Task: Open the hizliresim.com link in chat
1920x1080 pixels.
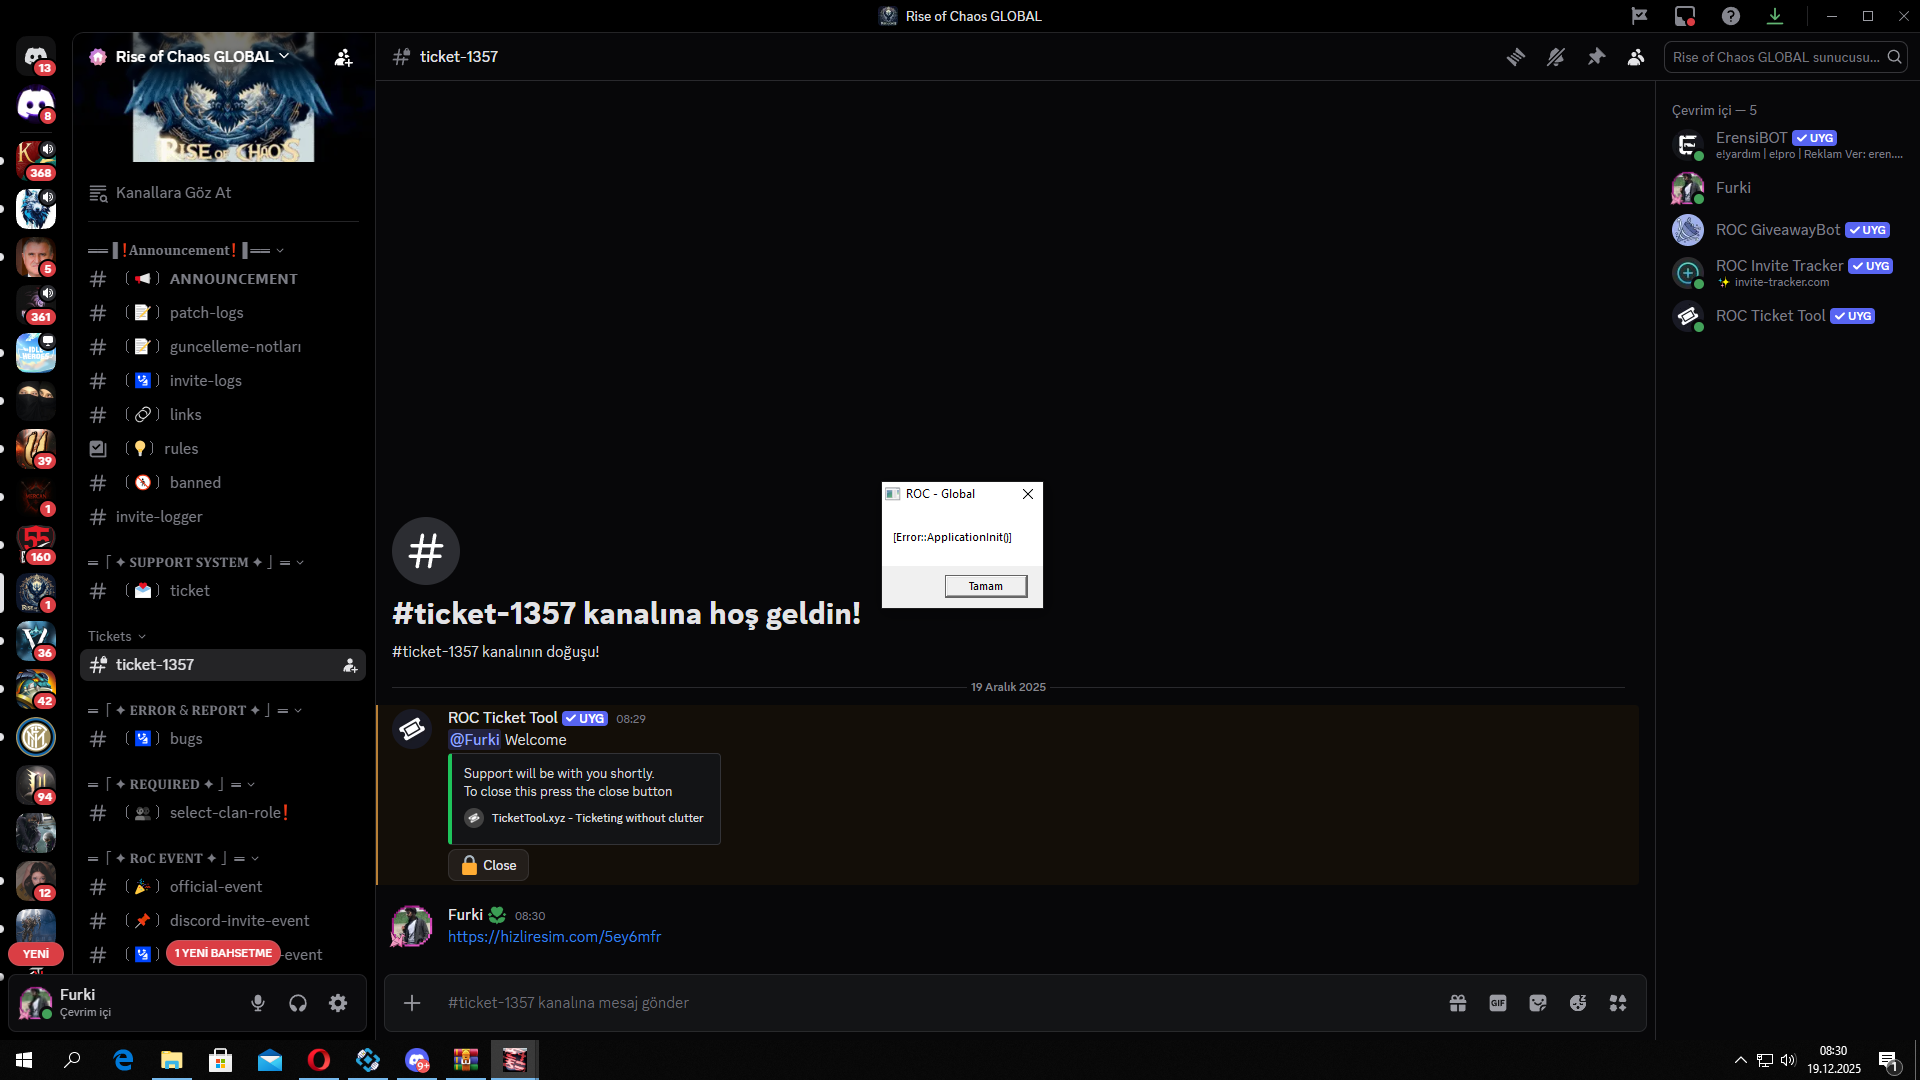Action: click(x=554, y=937)
